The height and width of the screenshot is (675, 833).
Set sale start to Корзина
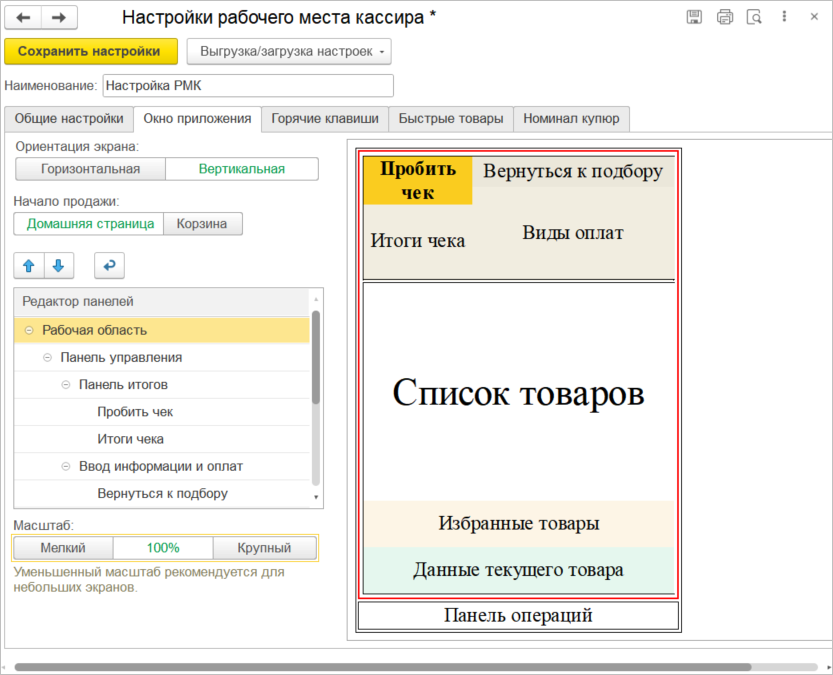pos(202,224)
